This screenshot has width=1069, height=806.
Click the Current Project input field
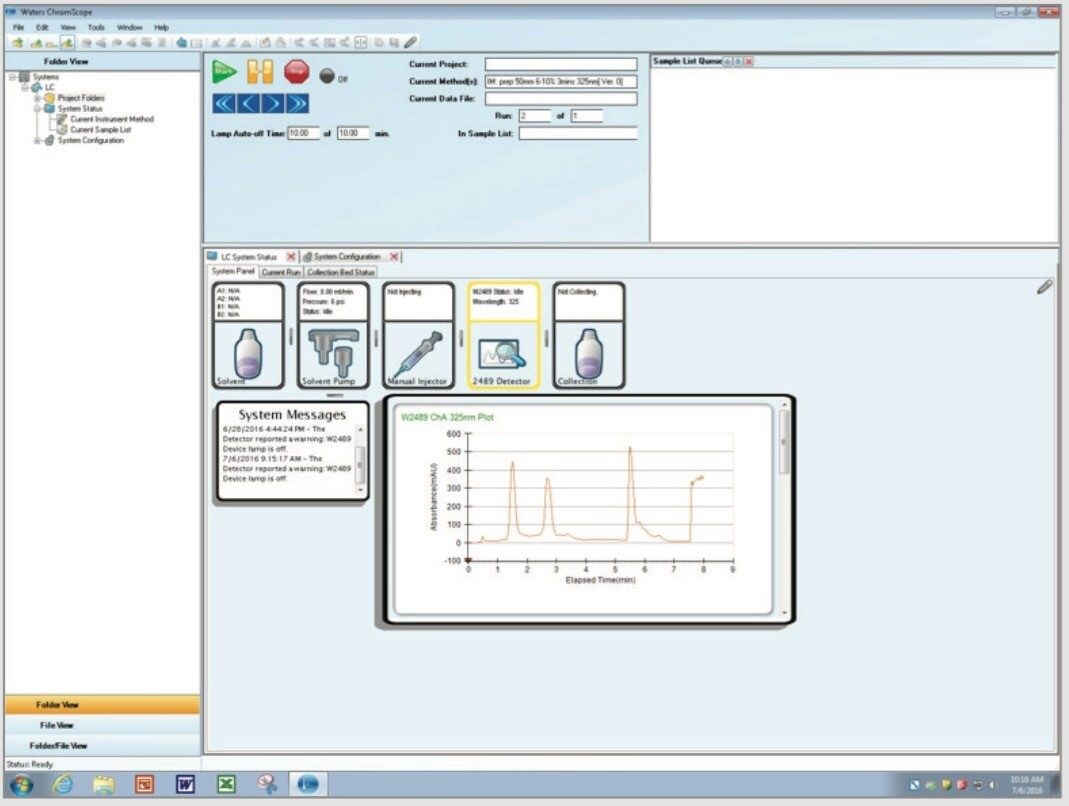click(x=559, y=63)
